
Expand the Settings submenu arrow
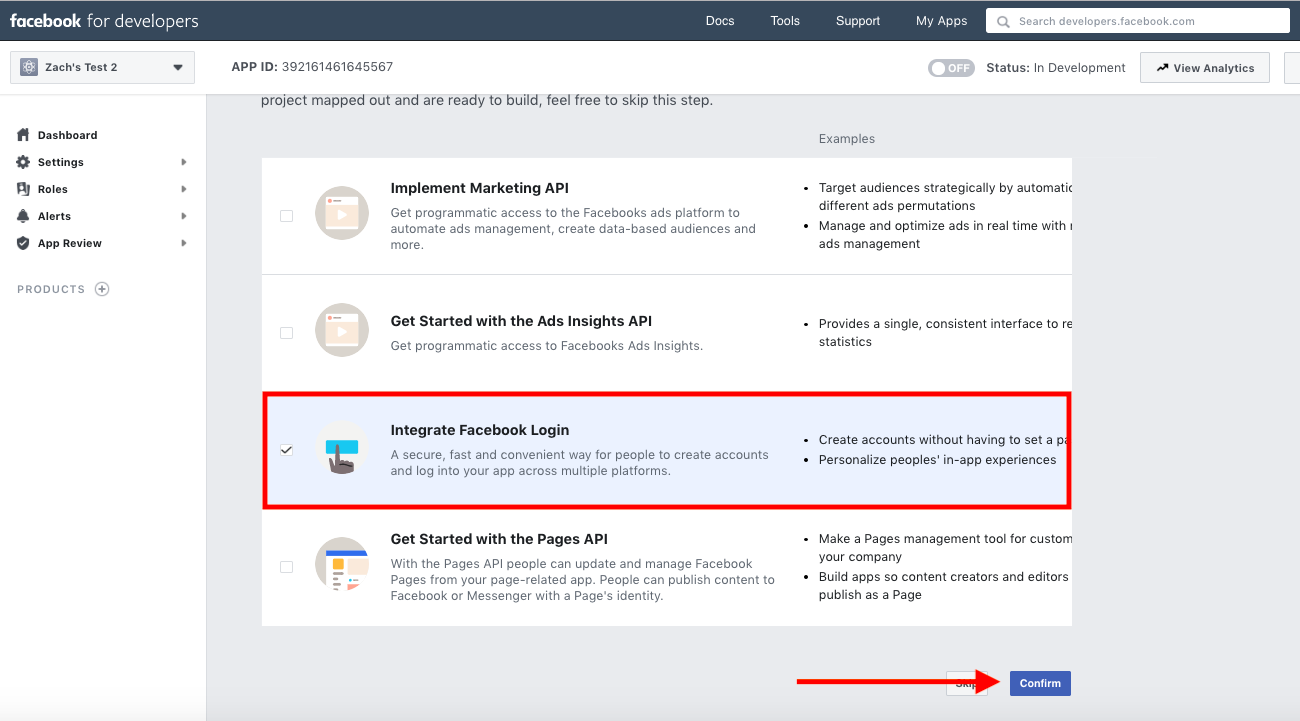click(x=184, y=162)
